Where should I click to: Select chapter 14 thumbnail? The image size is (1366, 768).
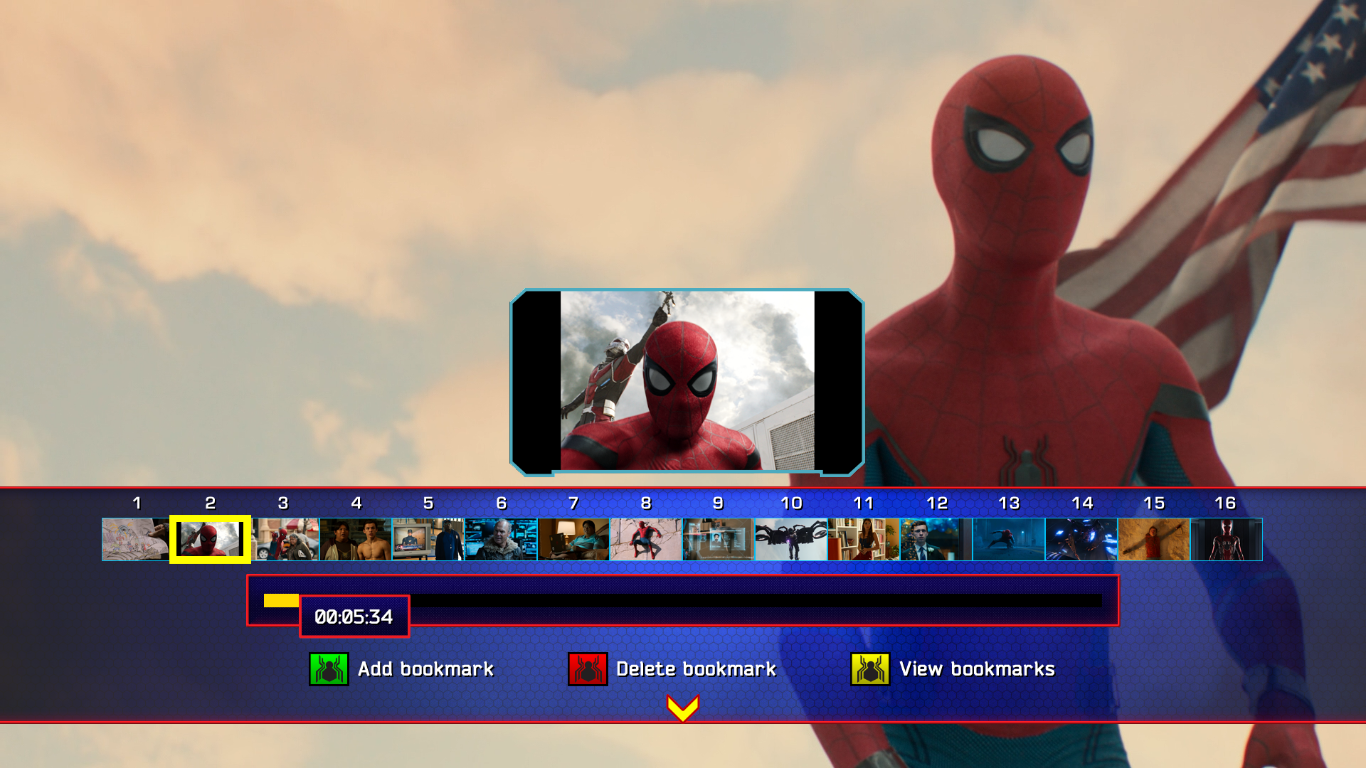click(1081, 539)
